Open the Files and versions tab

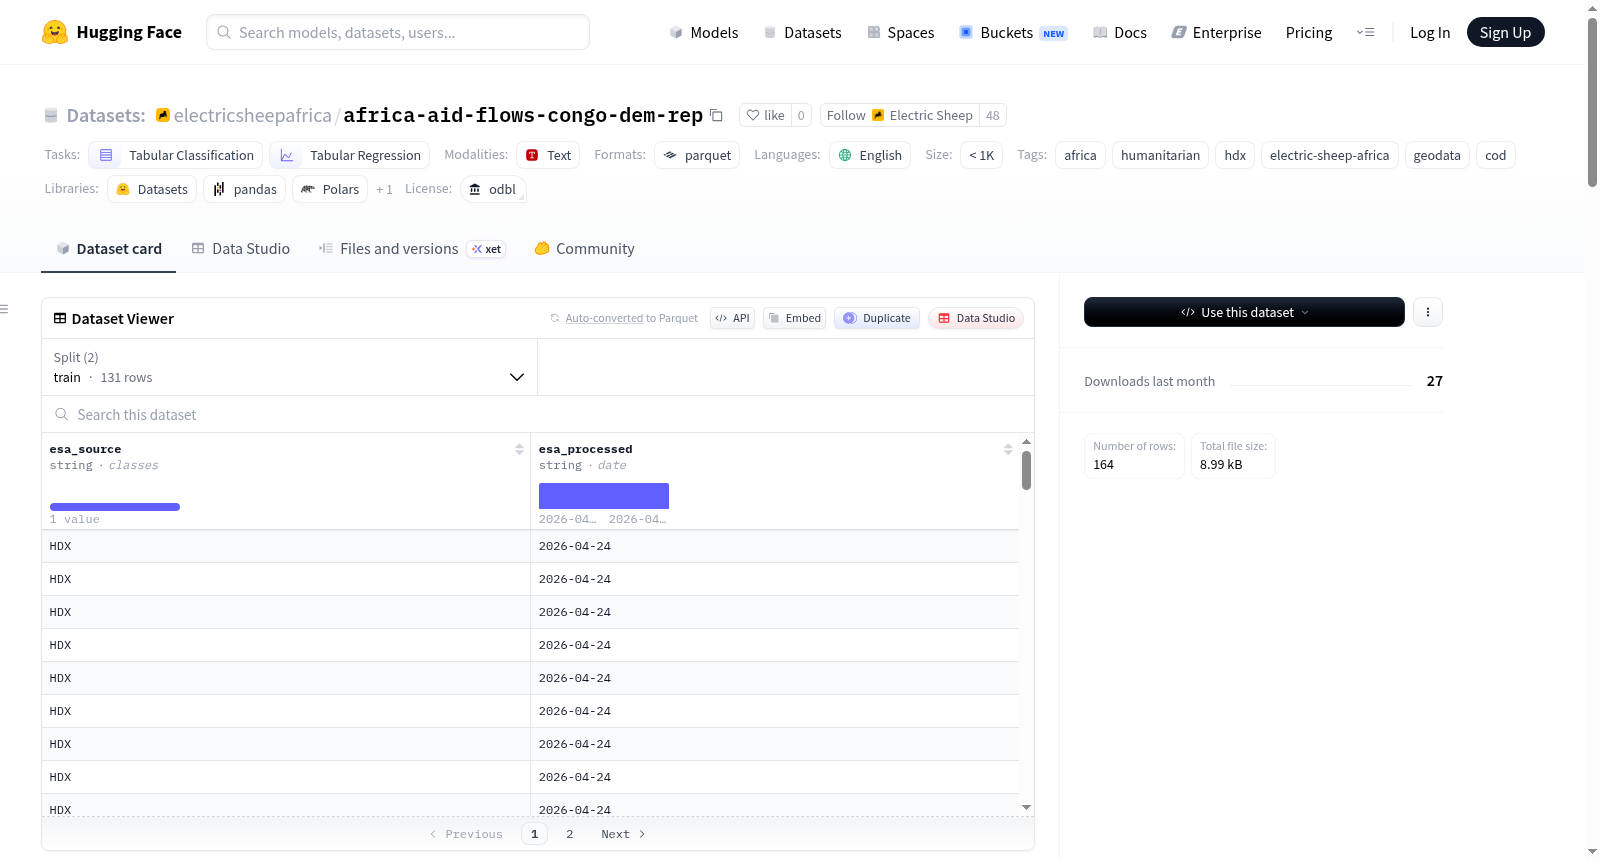pos(411,249)
